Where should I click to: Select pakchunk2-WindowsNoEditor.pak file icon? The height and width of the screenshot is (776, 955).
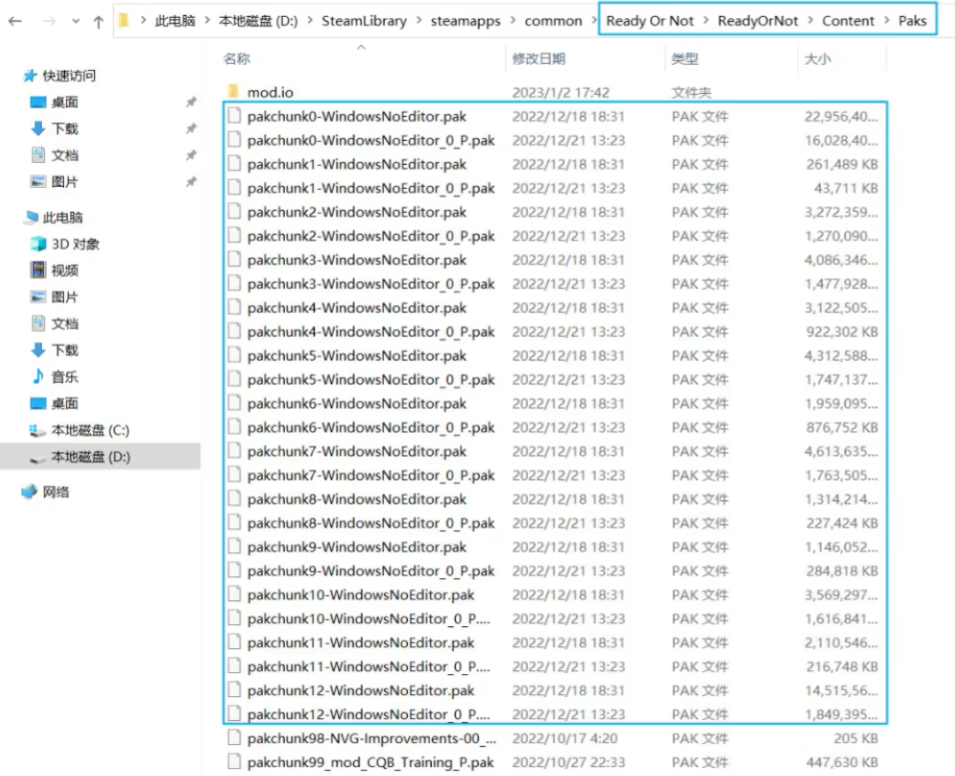[234, 211]
